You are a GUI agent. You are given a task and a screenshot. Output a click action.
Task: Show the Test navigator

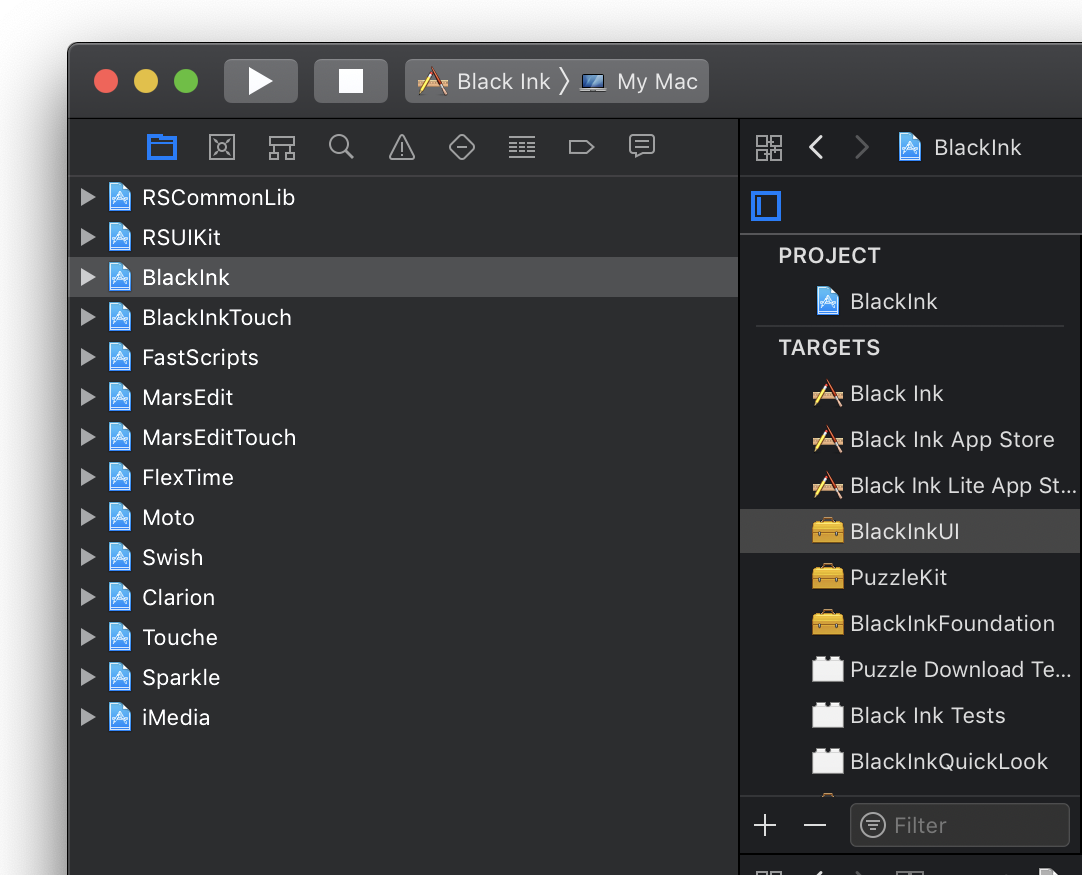(x=462, y=147)
